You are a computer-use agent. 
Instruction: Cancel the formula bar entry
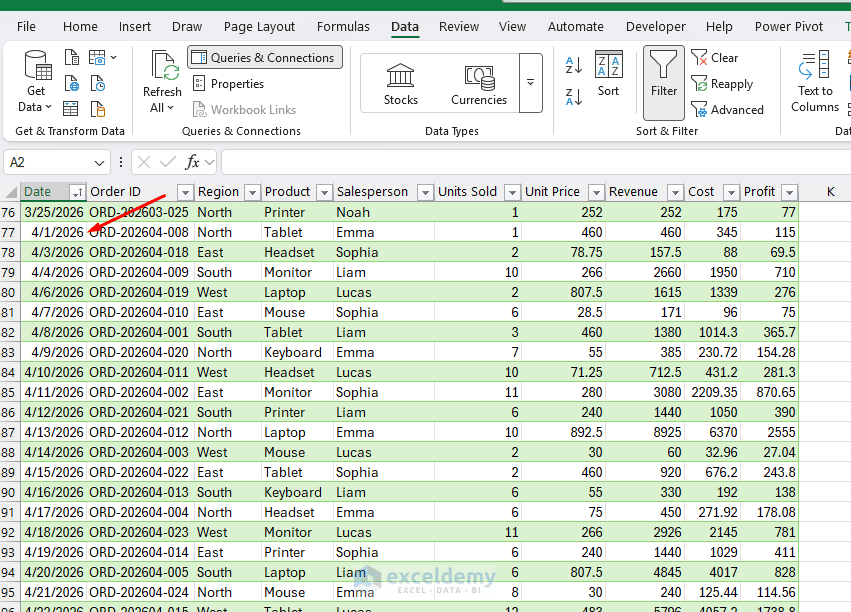click(144, 162)
